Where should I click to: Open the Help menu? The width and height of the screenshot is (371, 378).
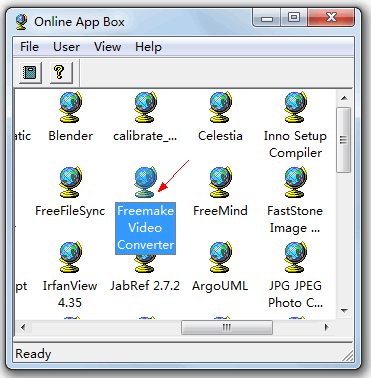(x=148, y=47)
